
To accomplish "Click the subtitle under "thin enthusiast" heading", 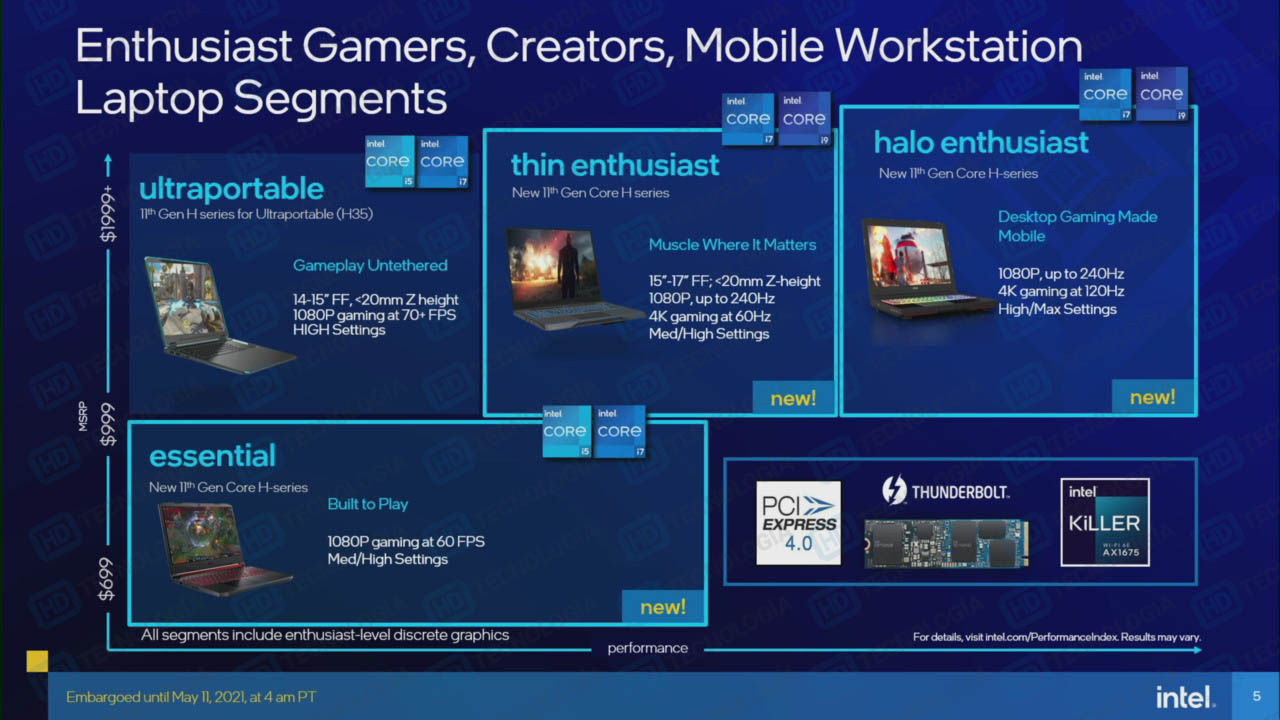I will (591, 192).
